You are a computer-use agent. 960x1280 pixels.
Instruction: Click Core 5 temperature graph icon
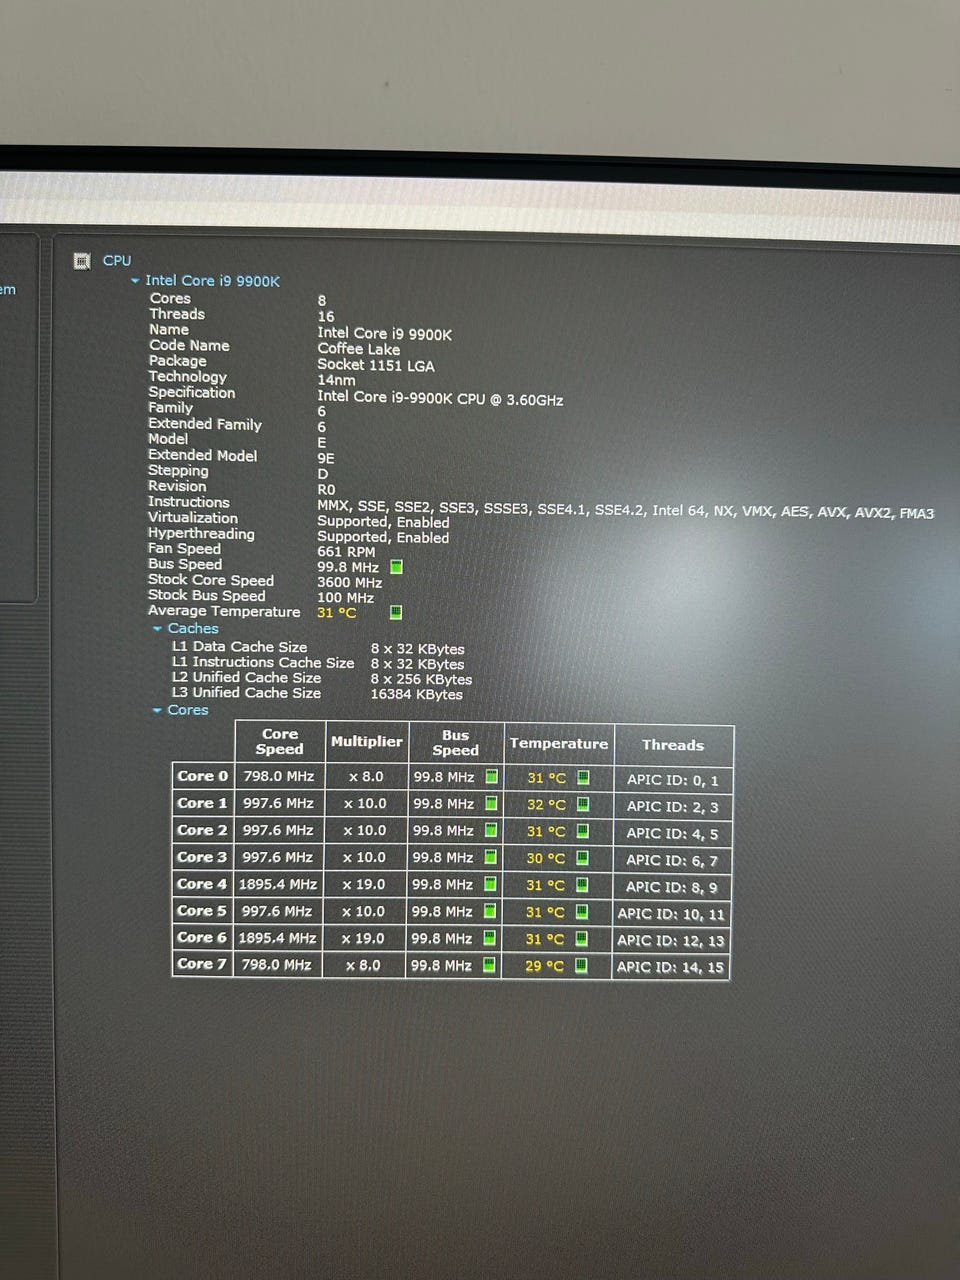tap(582, 912)
